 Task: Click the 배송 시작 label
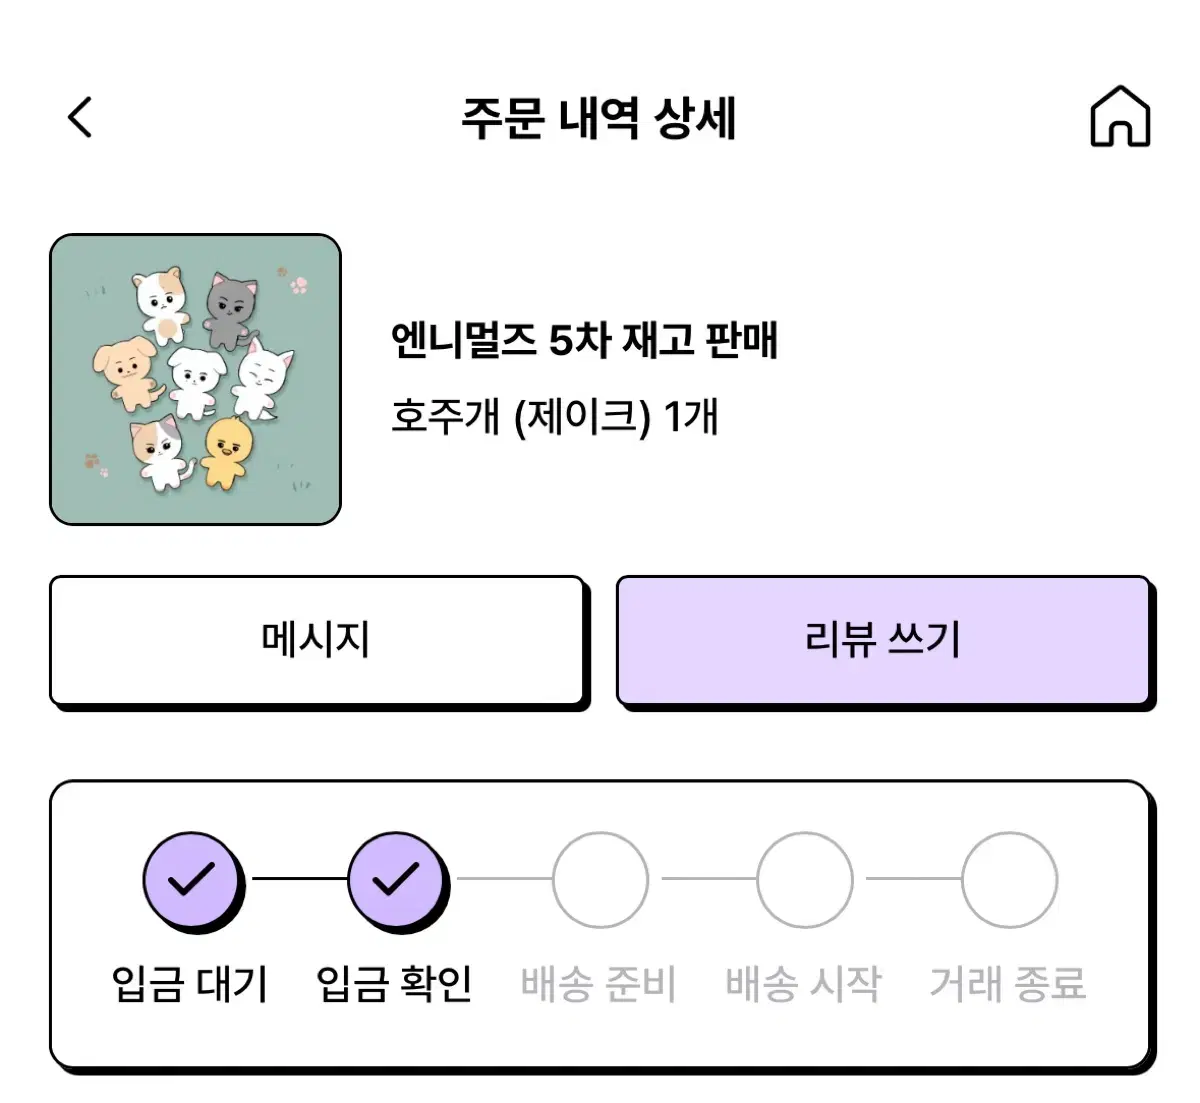click(x=804, y=984)
